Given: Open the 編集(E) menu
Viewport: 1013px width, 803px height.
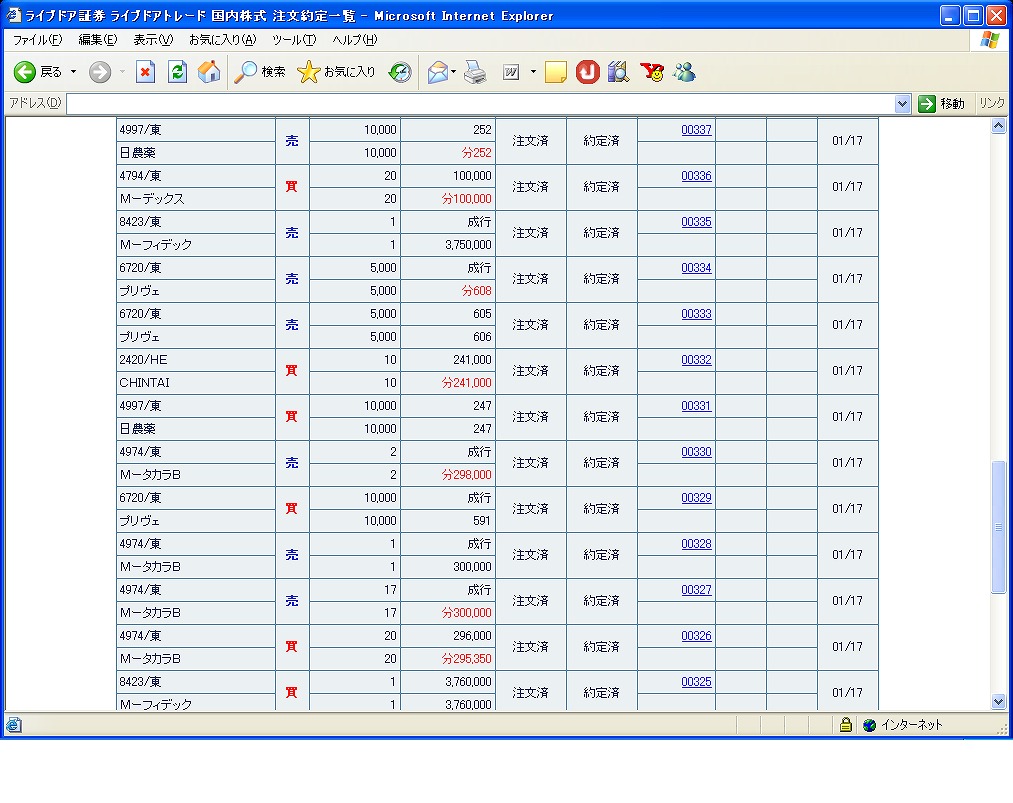Looking at the screenshot, I should (98, 40).
